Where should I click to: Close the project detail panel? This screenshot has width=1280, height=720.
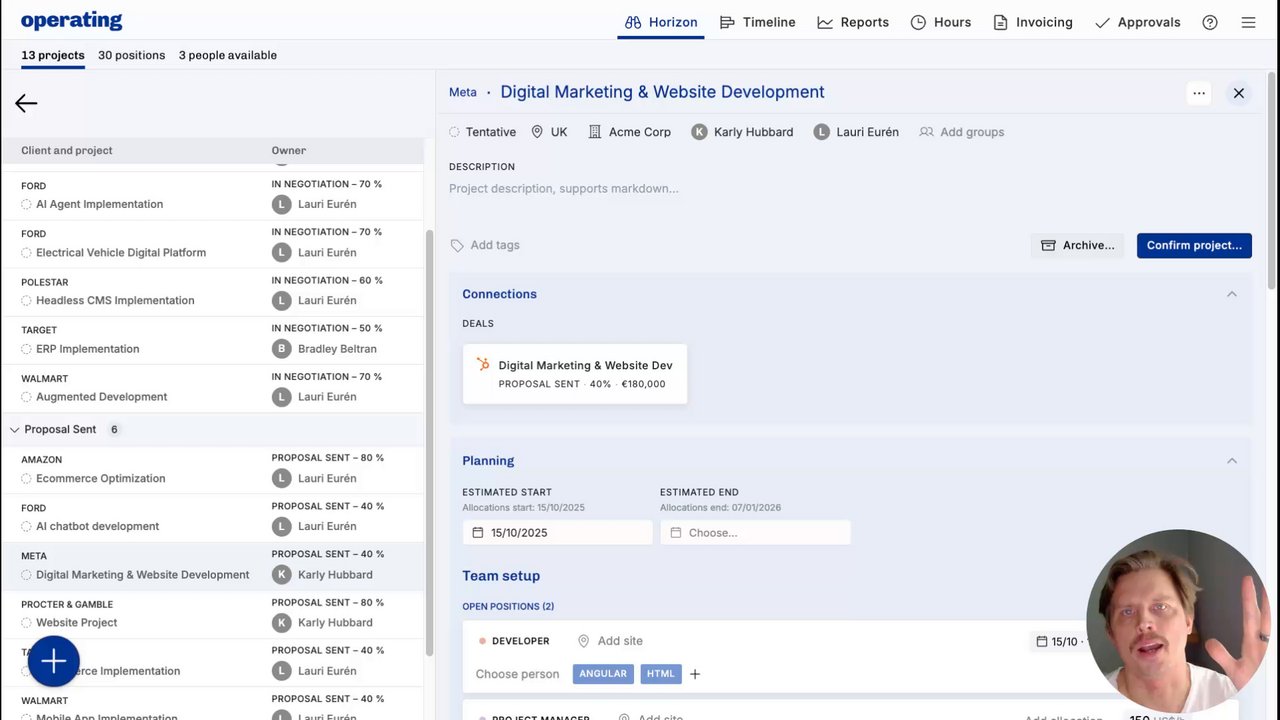(1239, 93)
